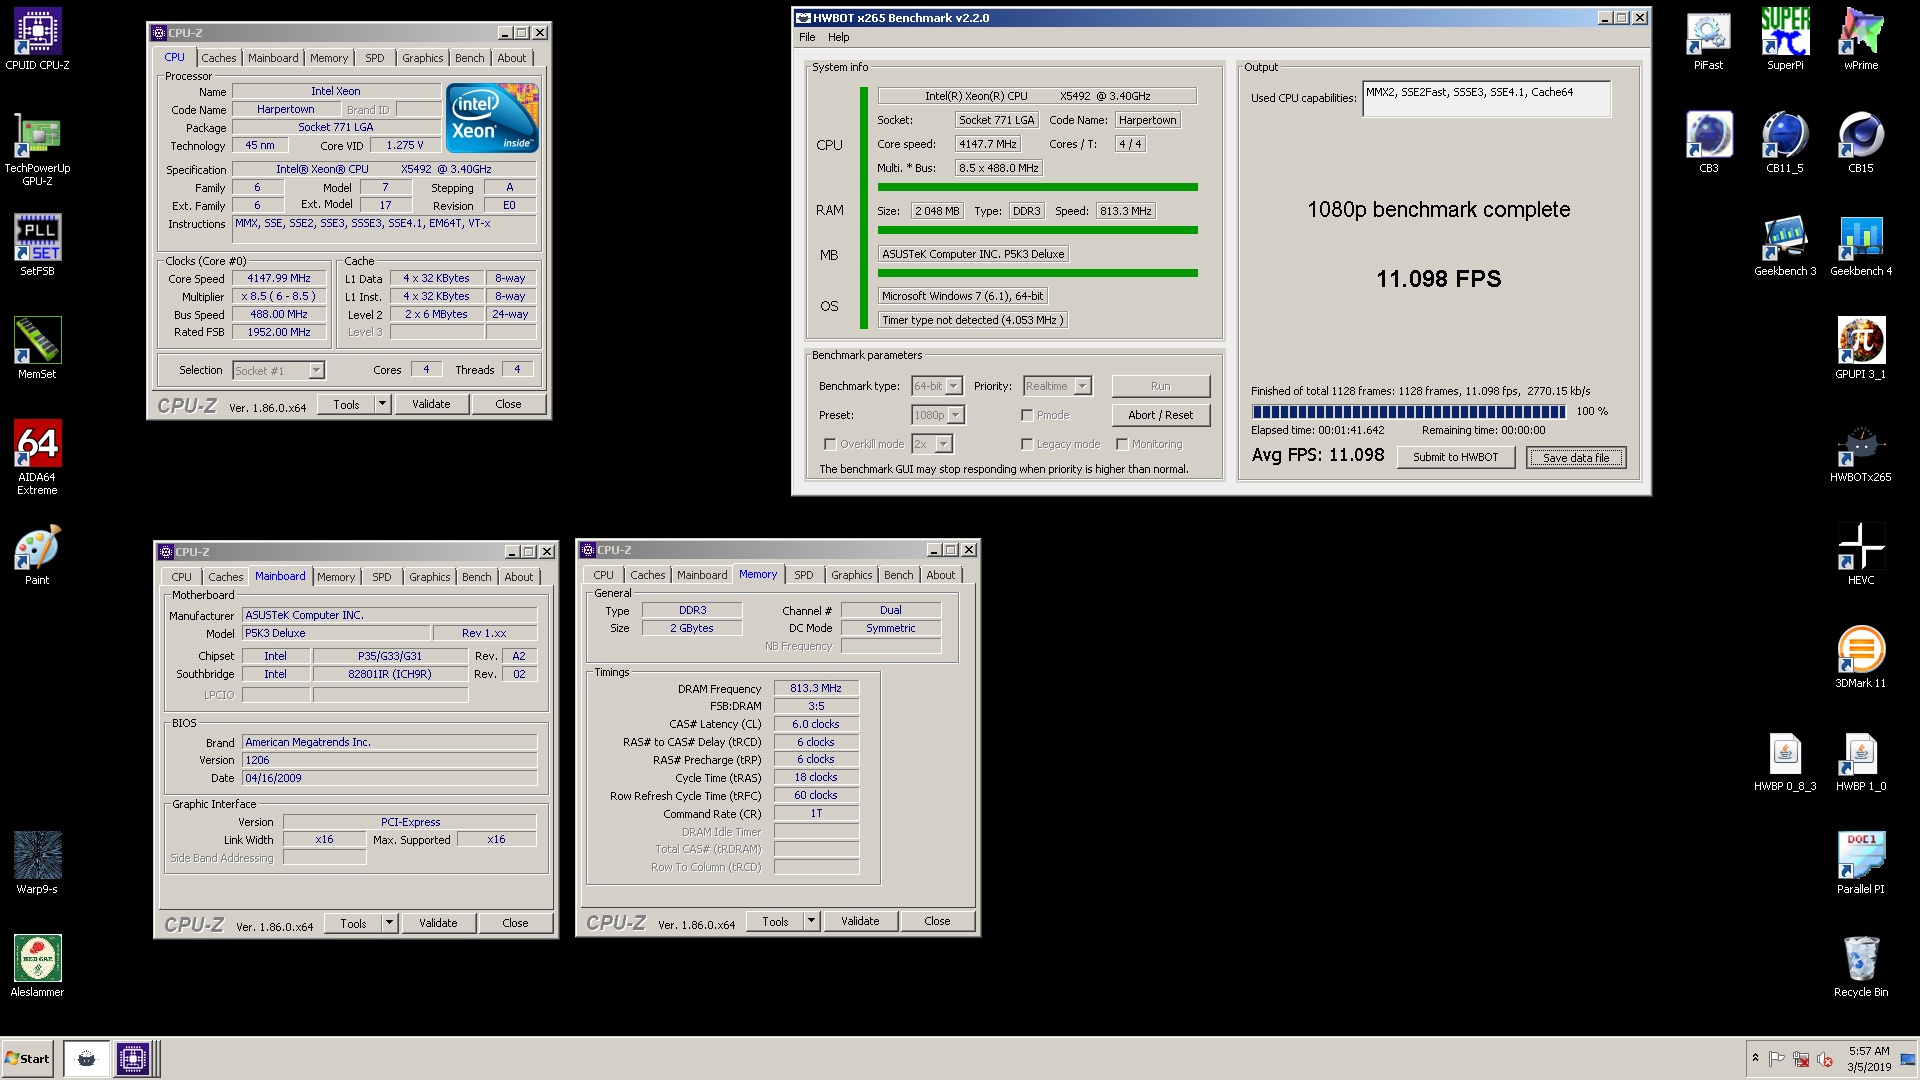Launch 3DMark 11 desktop icon
This screenshot has height=1080, width=1920.
click(x=1861, y=658)
